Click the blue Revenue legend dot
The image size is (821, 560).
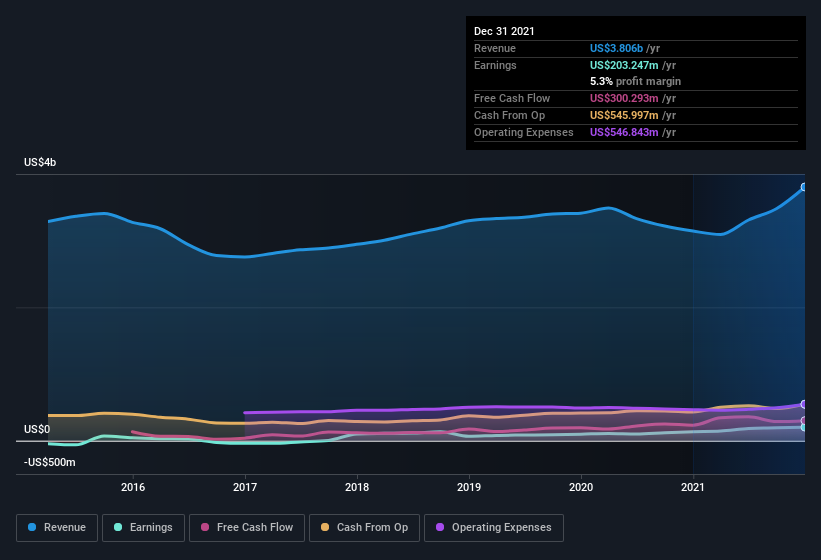pyautogui.click(x=32, y=527)
